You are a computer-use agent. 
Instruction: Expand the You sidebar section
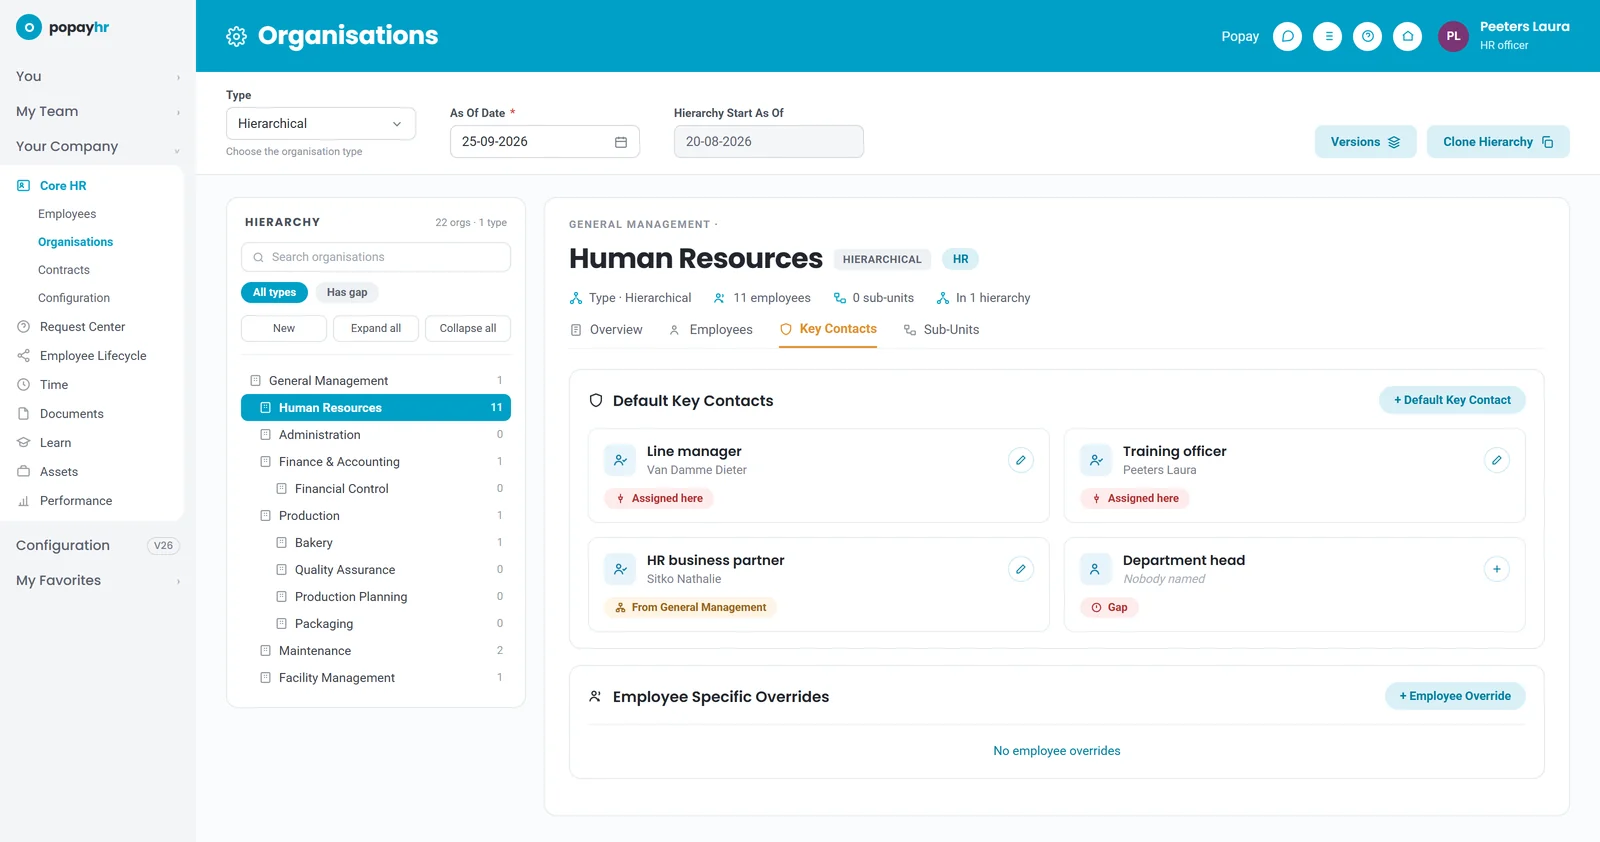pyautogui.click(x=98, y=76)
